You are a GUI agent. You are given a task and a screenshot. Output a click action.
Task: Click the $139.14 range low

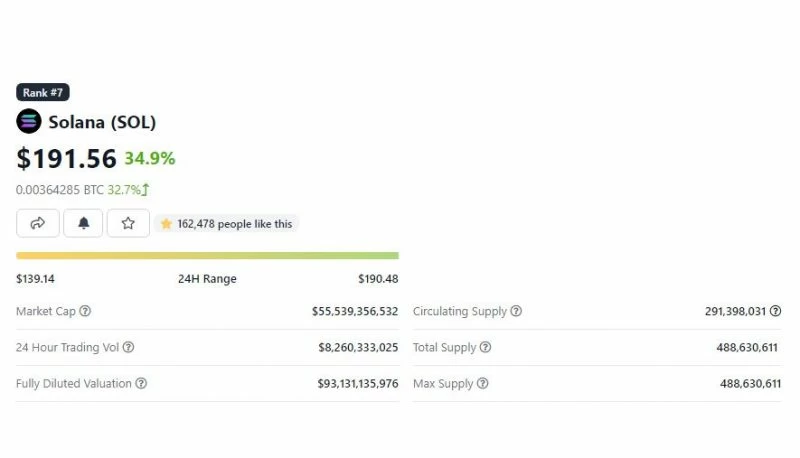(35, 279)
